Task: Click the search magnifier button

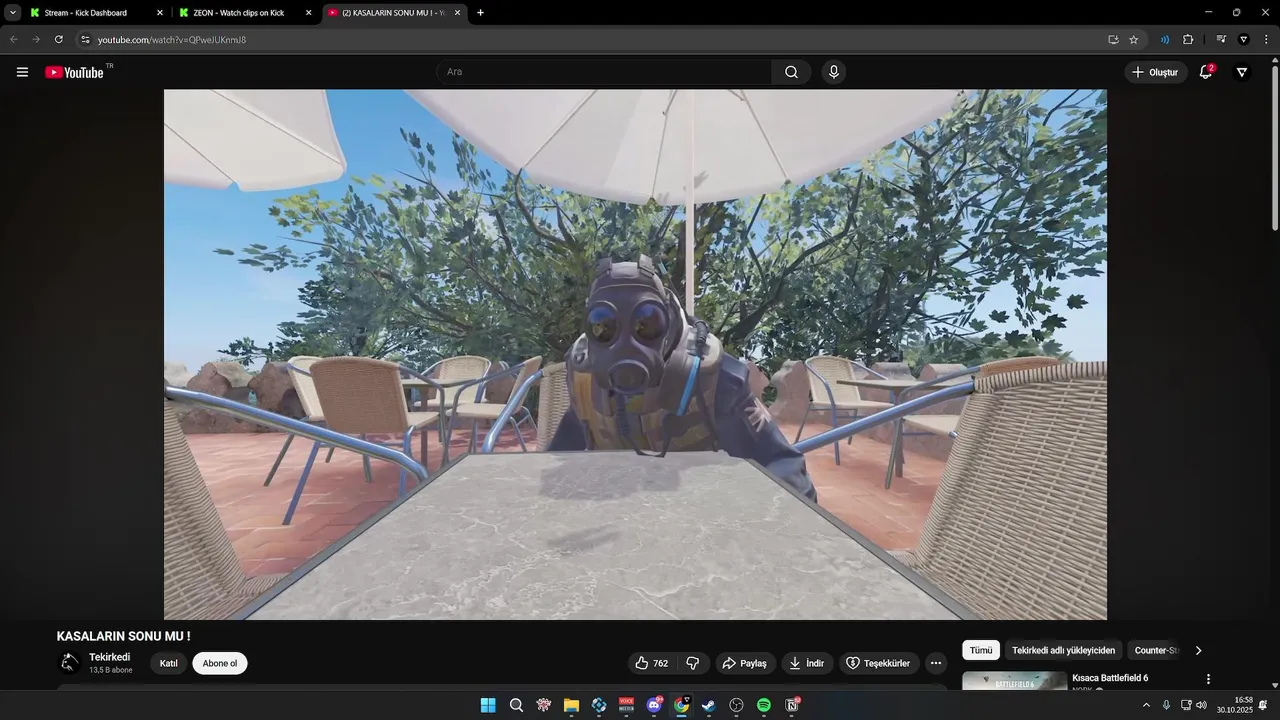Action: pos(791,72)
